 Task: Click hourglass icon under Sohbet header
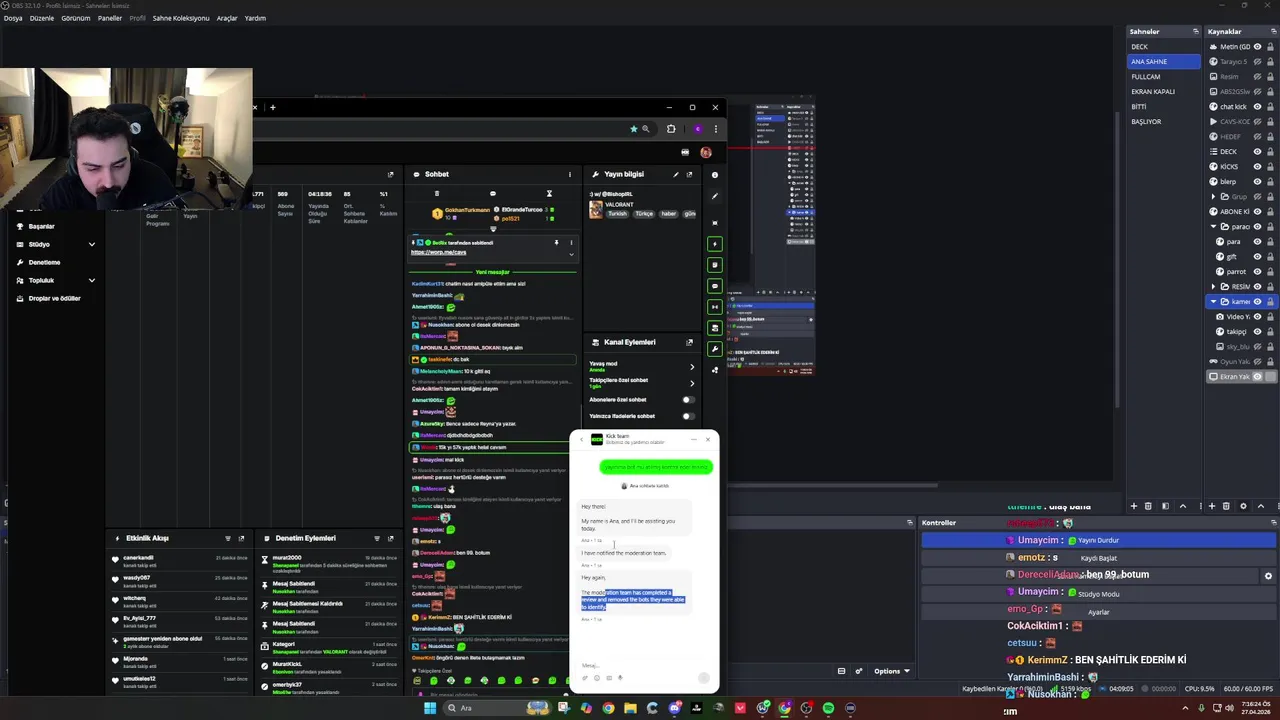click(549, 194)
